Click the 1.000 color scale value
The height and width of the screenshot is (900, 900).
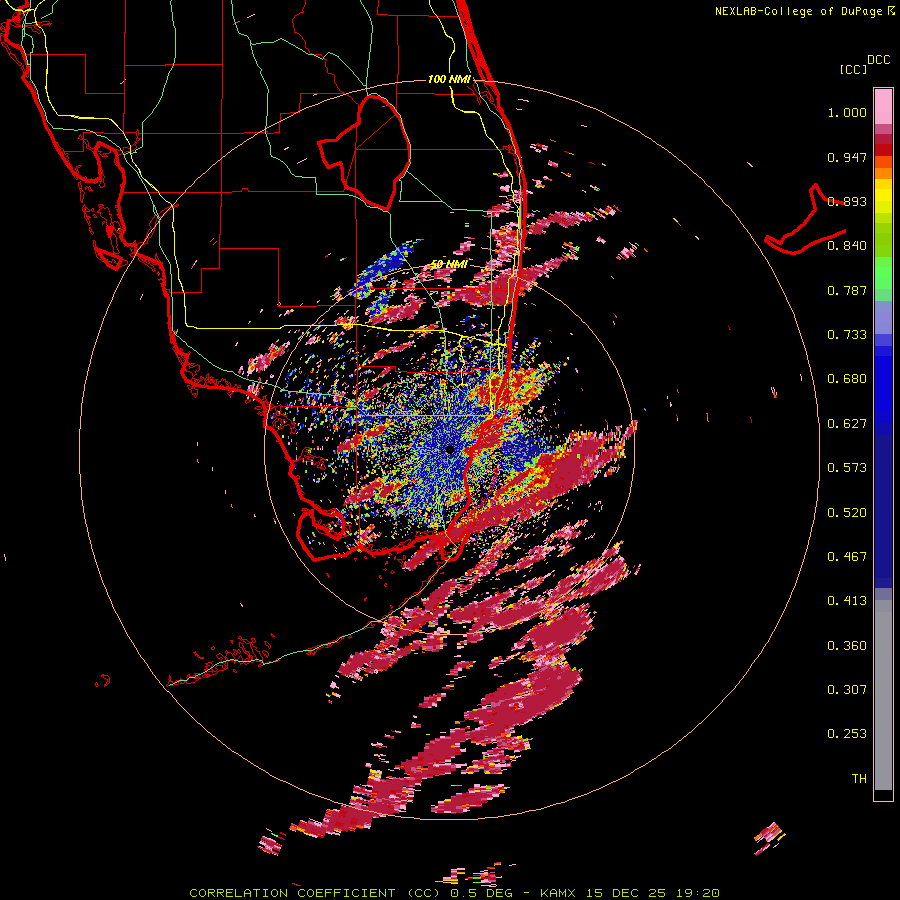(847, 112)
